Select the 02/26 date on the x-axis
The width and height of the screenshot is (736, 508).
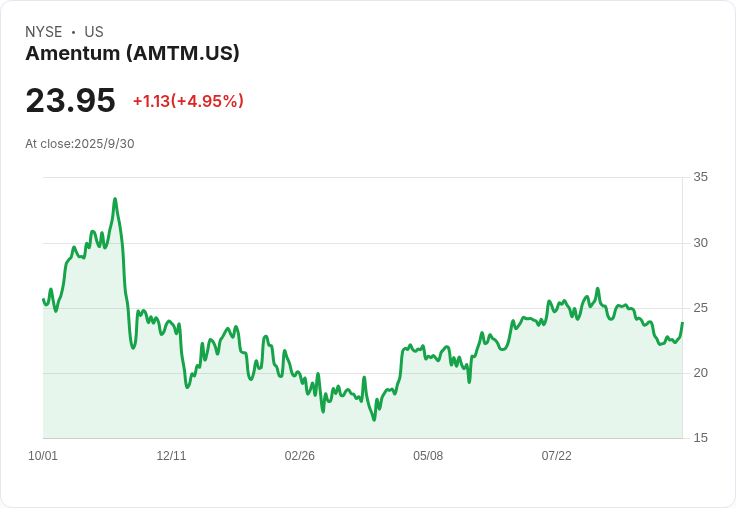[300, 456]
